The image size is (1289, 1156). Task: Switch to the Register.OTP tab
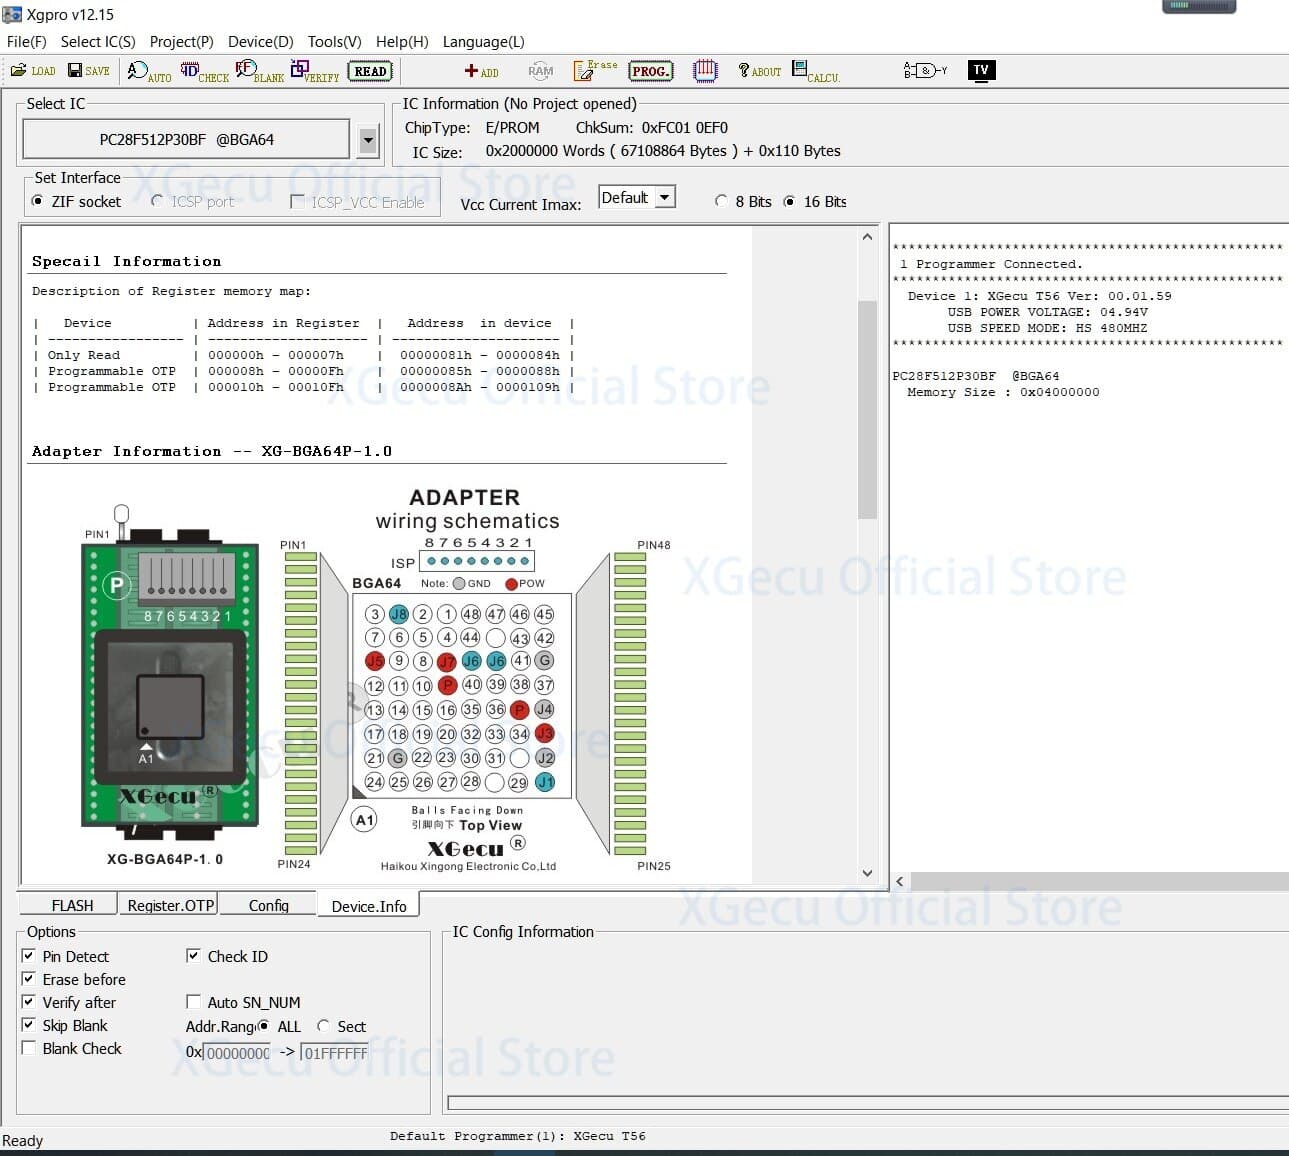170,905
